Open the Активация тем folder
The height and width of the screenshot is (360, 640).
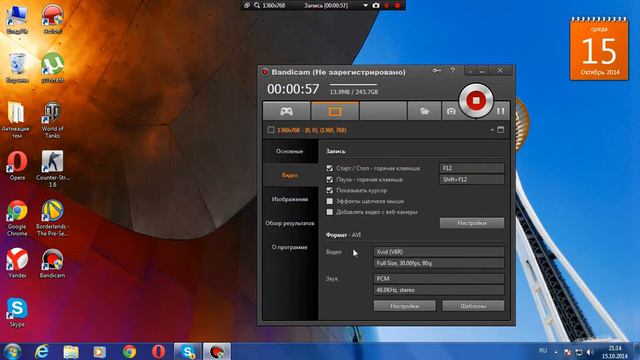[16, 120]
